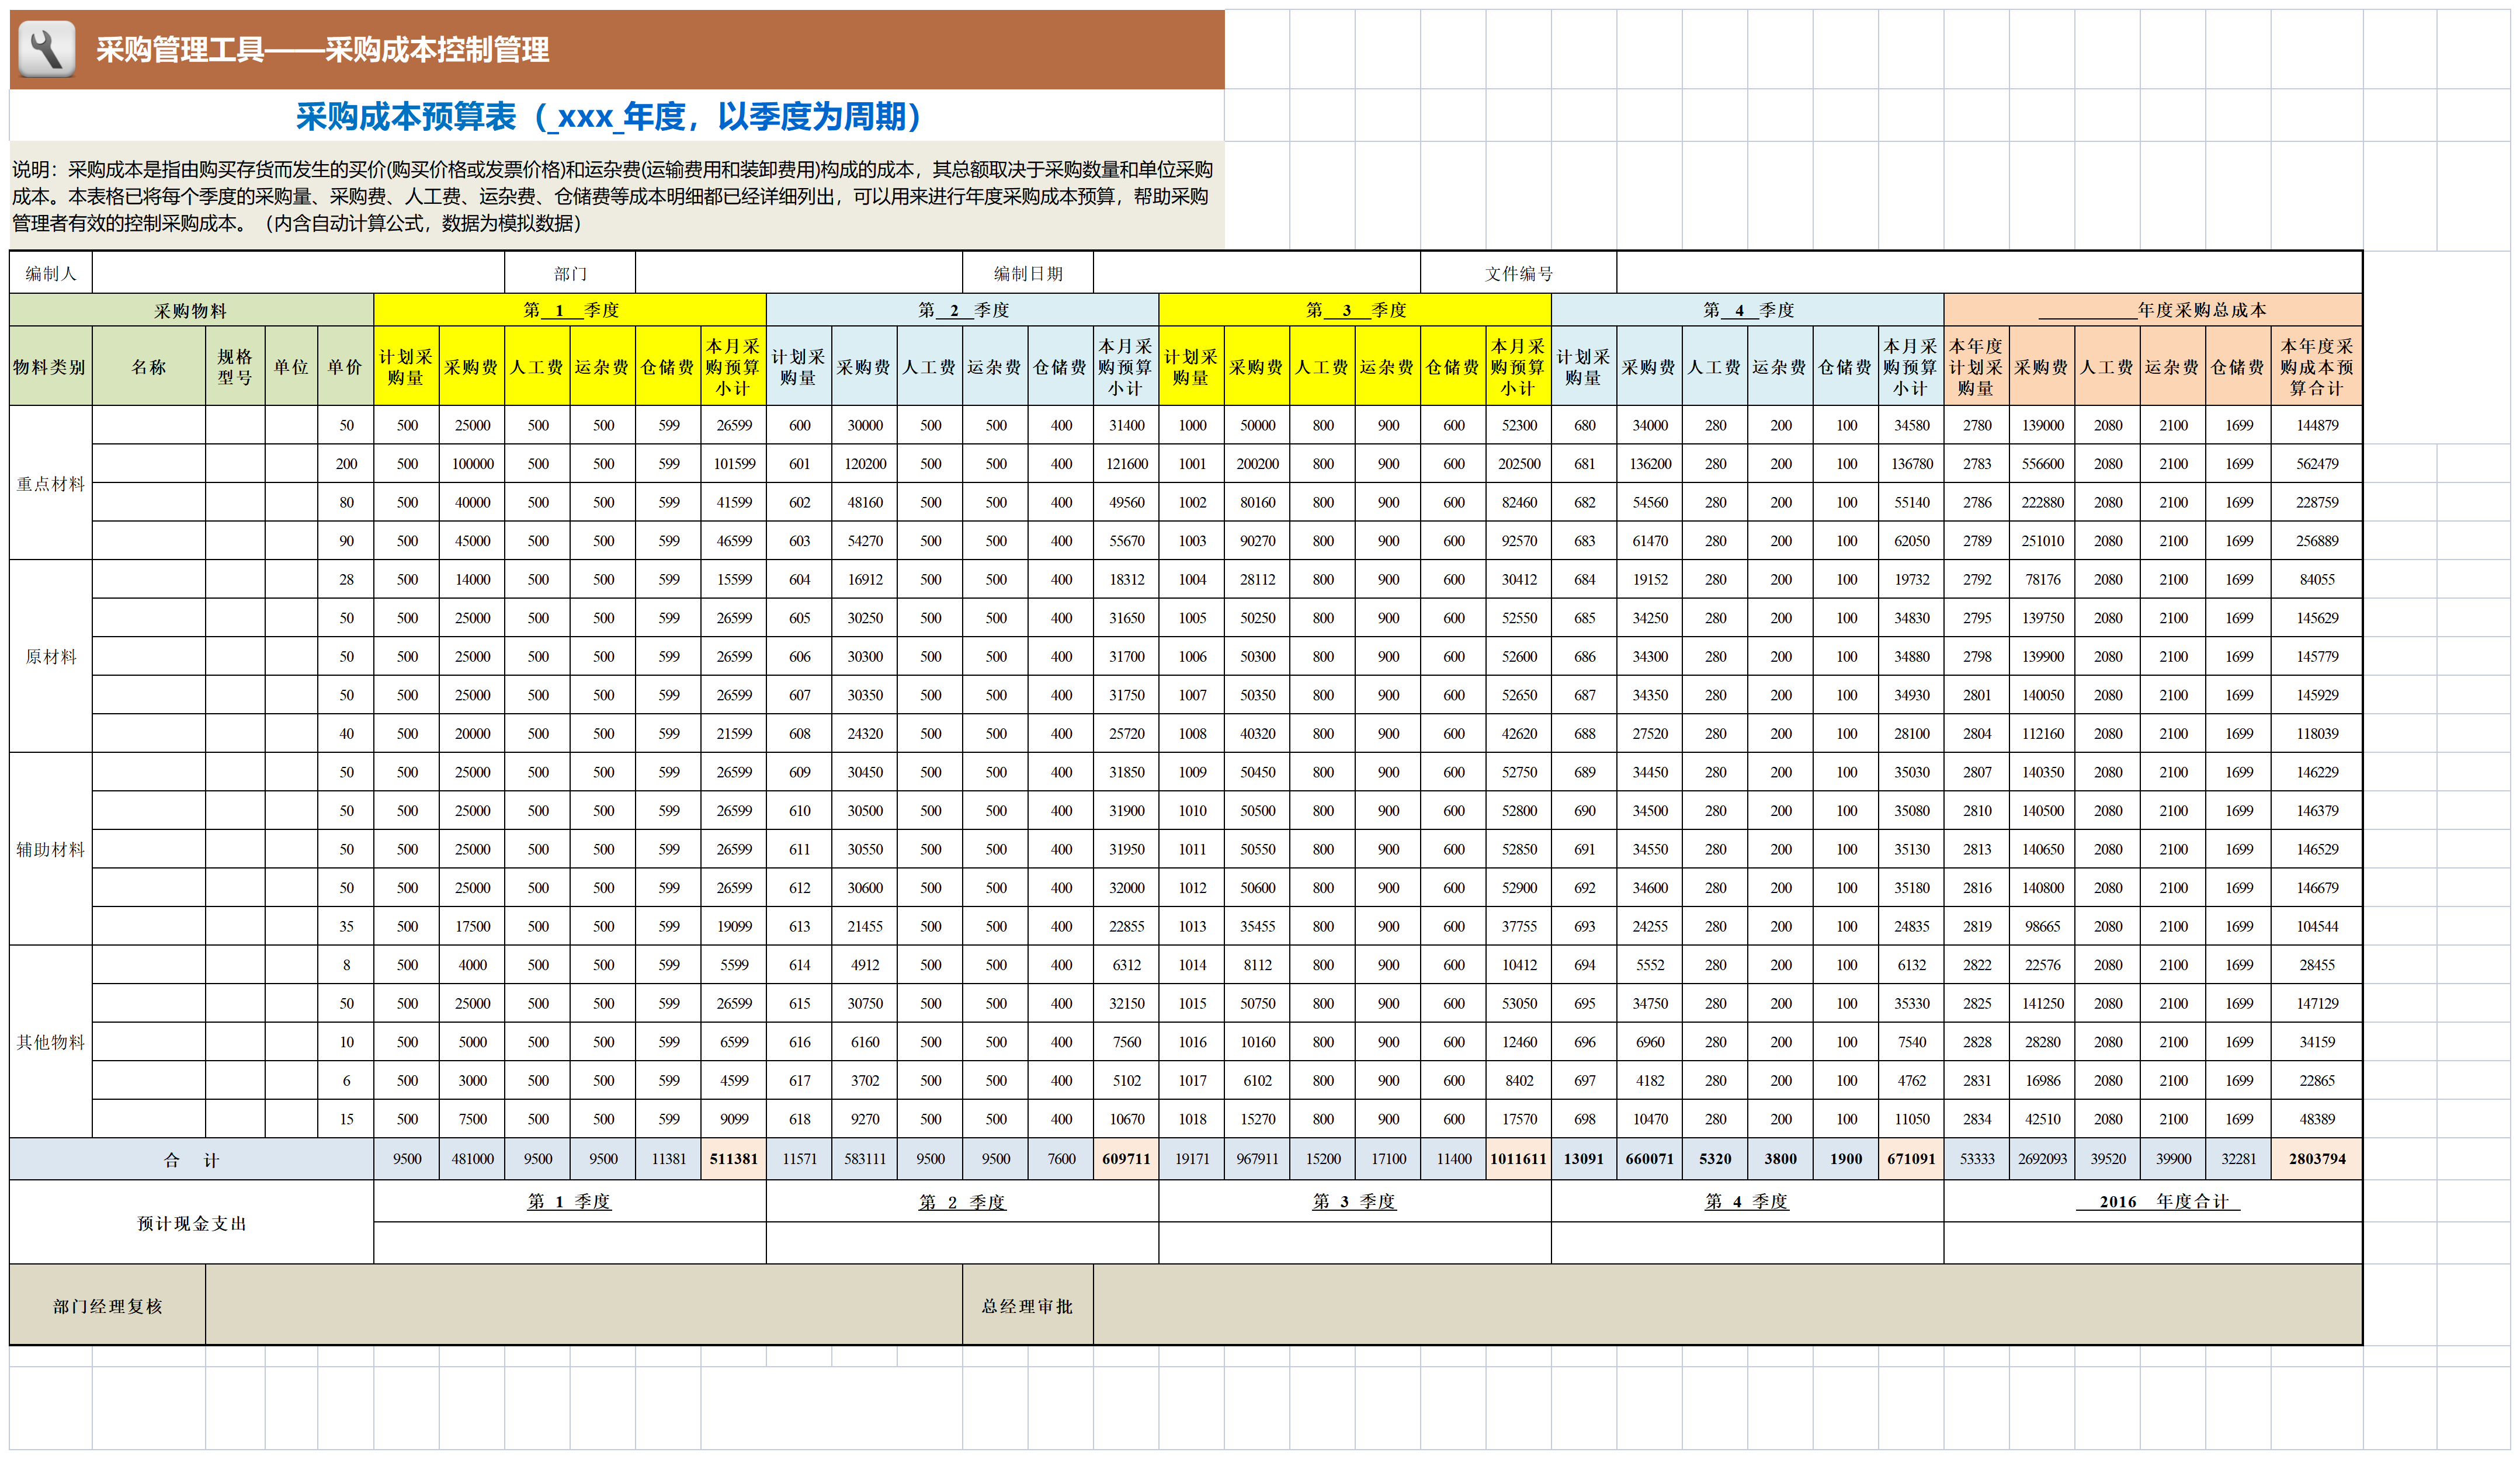Click the annual value 84055
The height and width of the screenshot is (1459, 2520).
(2316, 579)
